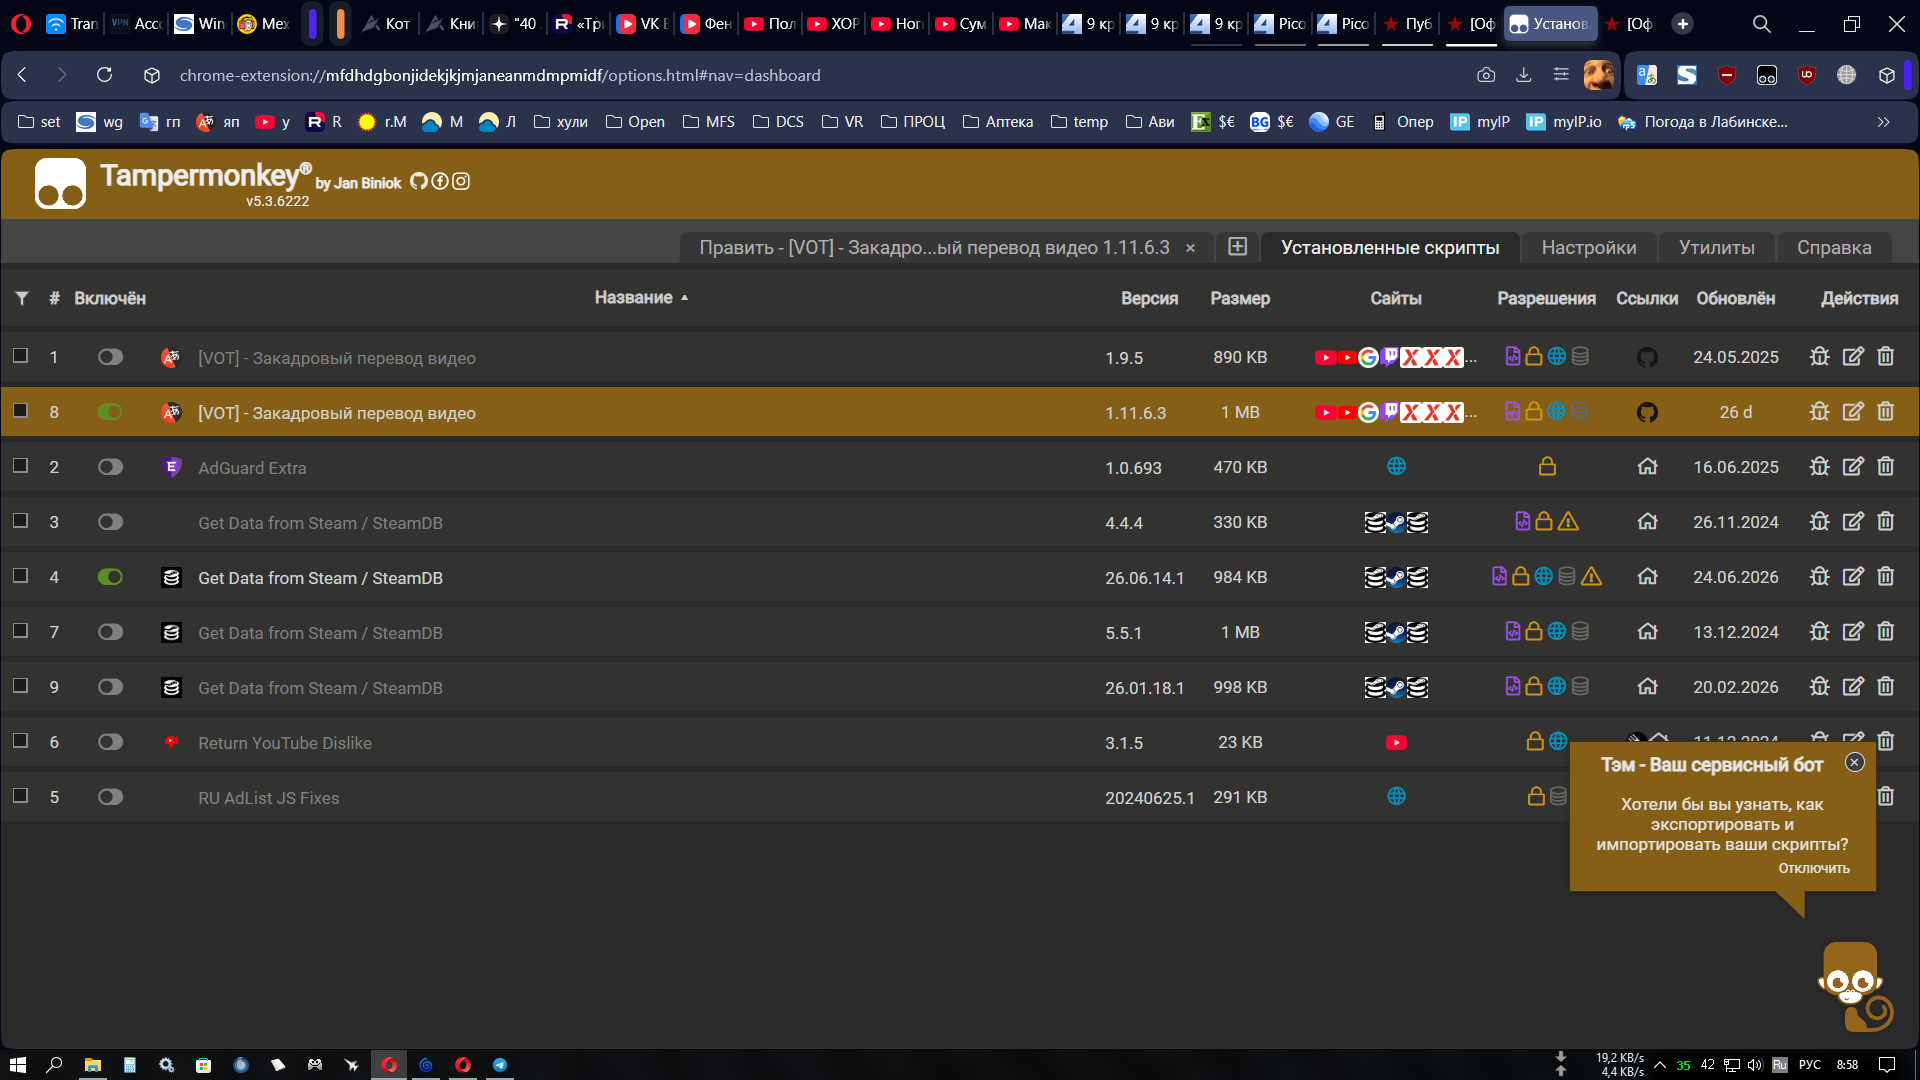Enable the VOT 1.9.5 script toggle

click(x=110, y=357)
